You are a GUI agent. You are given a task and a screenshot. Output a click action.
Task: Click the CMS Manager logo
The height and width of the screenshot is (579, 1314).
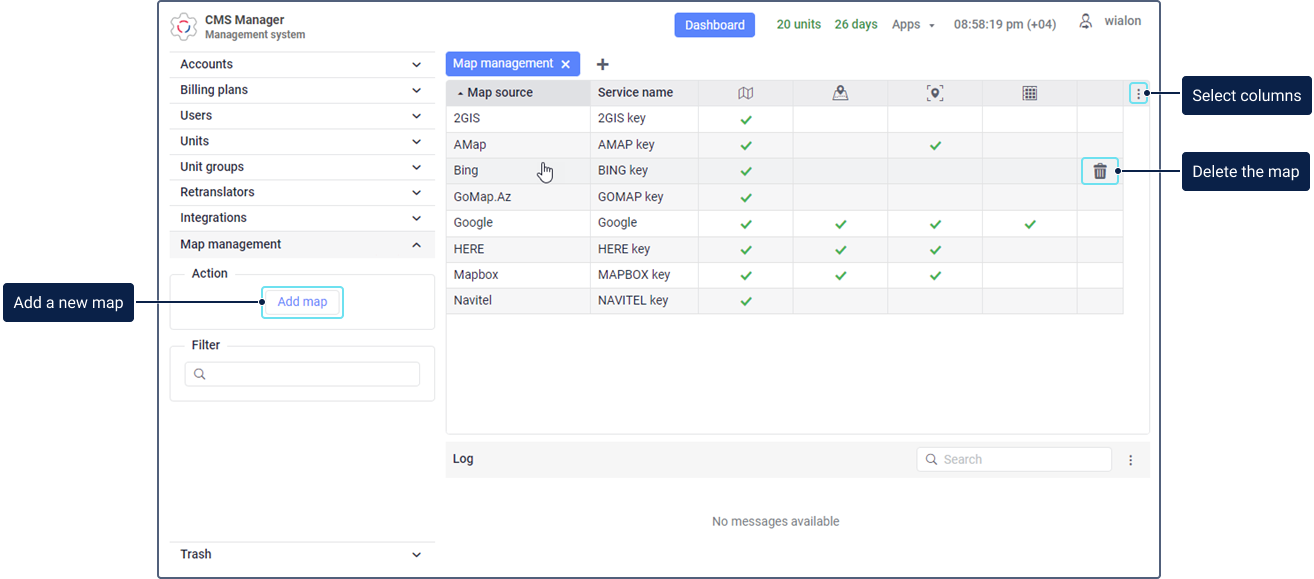click(x=184, y=27)
